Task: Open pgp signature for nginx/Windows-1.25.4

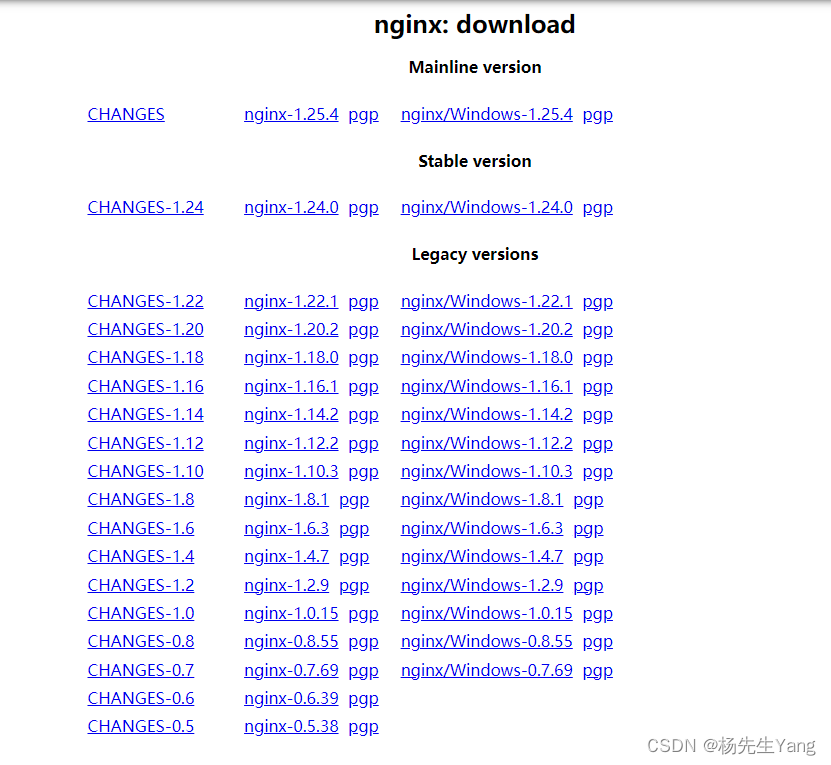Action: (x=598, y=116)
